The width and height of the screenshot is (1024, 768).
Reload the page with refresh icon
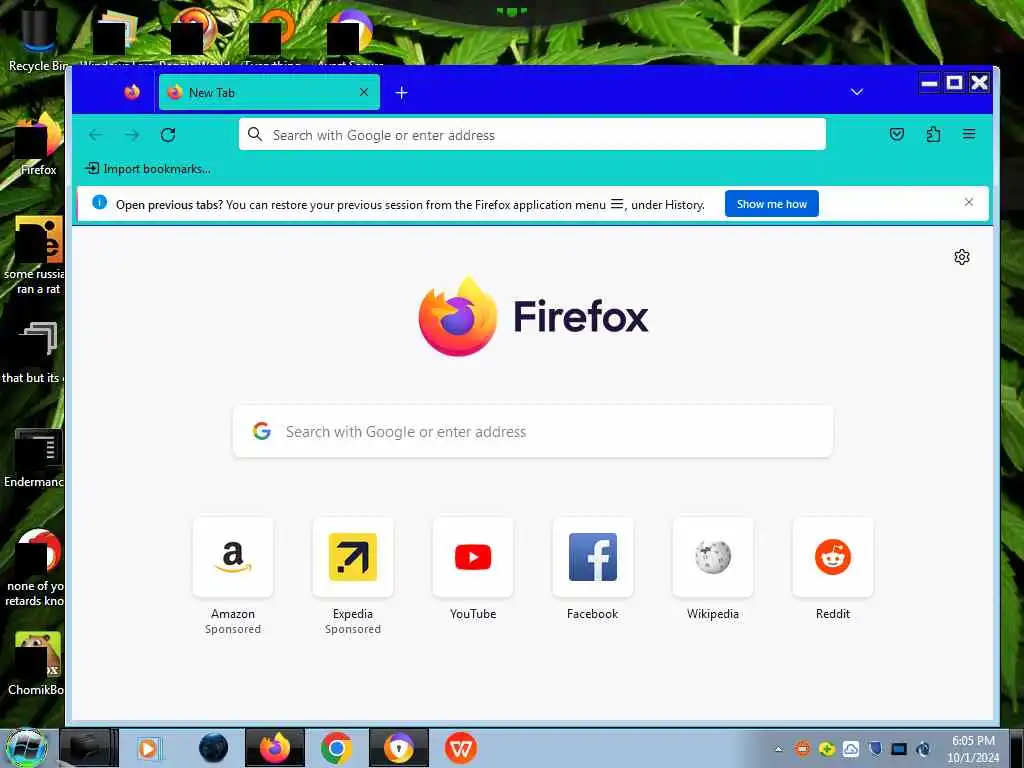pyautogui.click(x=168, y=135)
